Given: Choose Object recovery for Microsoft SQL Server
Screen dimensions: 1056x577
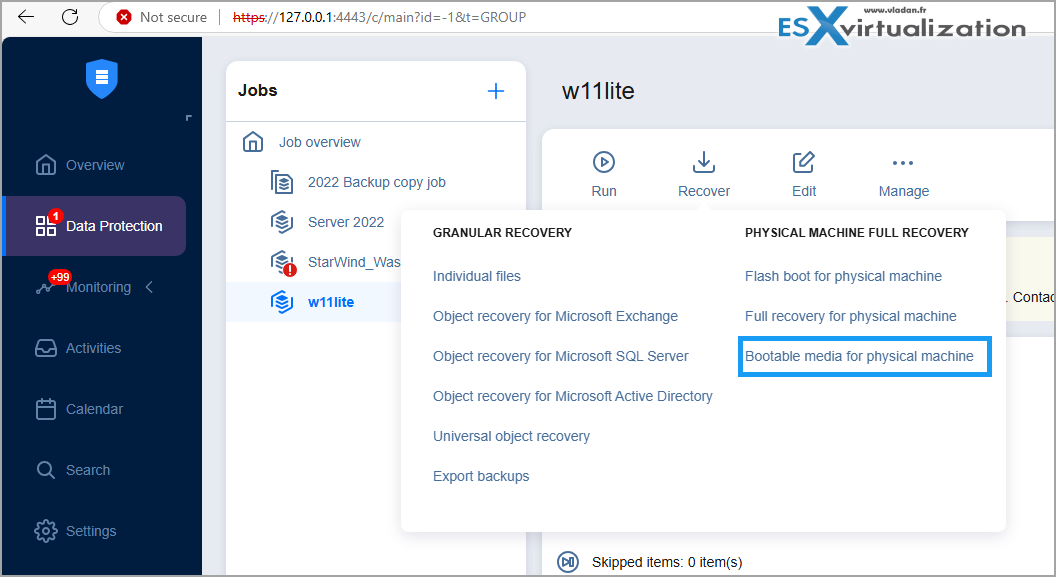Looking at the screenshot, I should coord(561,356).
